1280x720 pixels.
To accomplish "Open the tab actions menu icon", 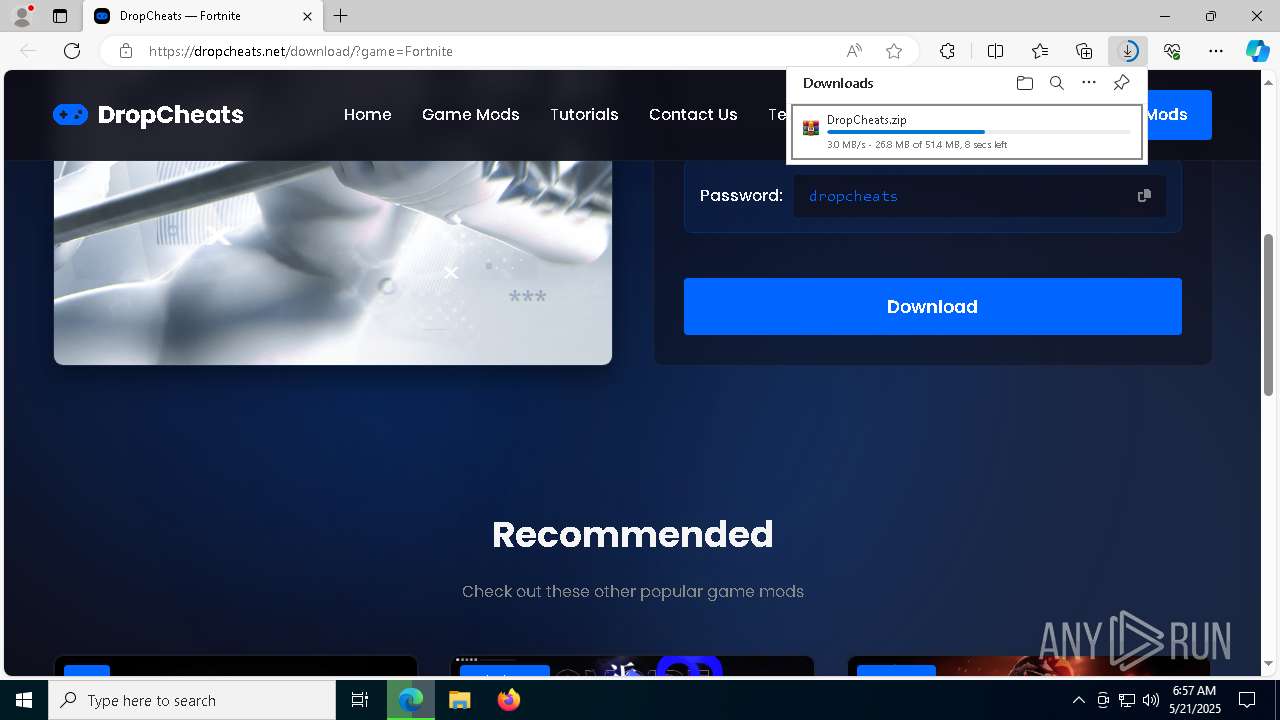I will coord(60,16).
